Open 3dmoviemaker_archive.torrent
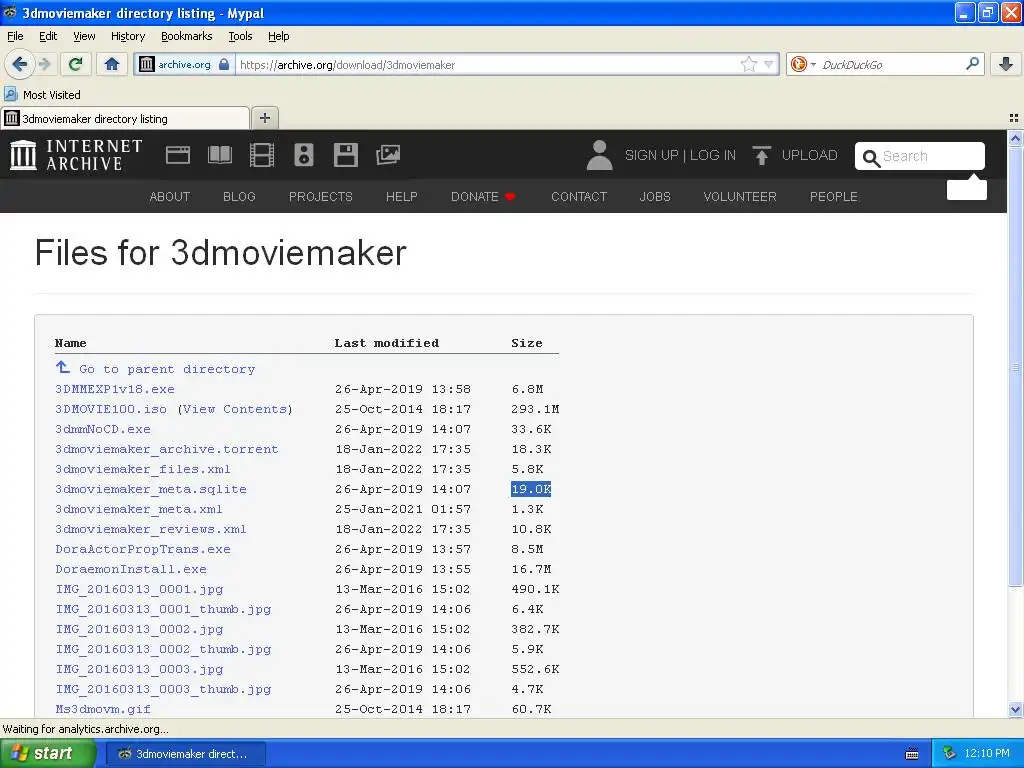The image size is (1024, 768). click(167, 449)
